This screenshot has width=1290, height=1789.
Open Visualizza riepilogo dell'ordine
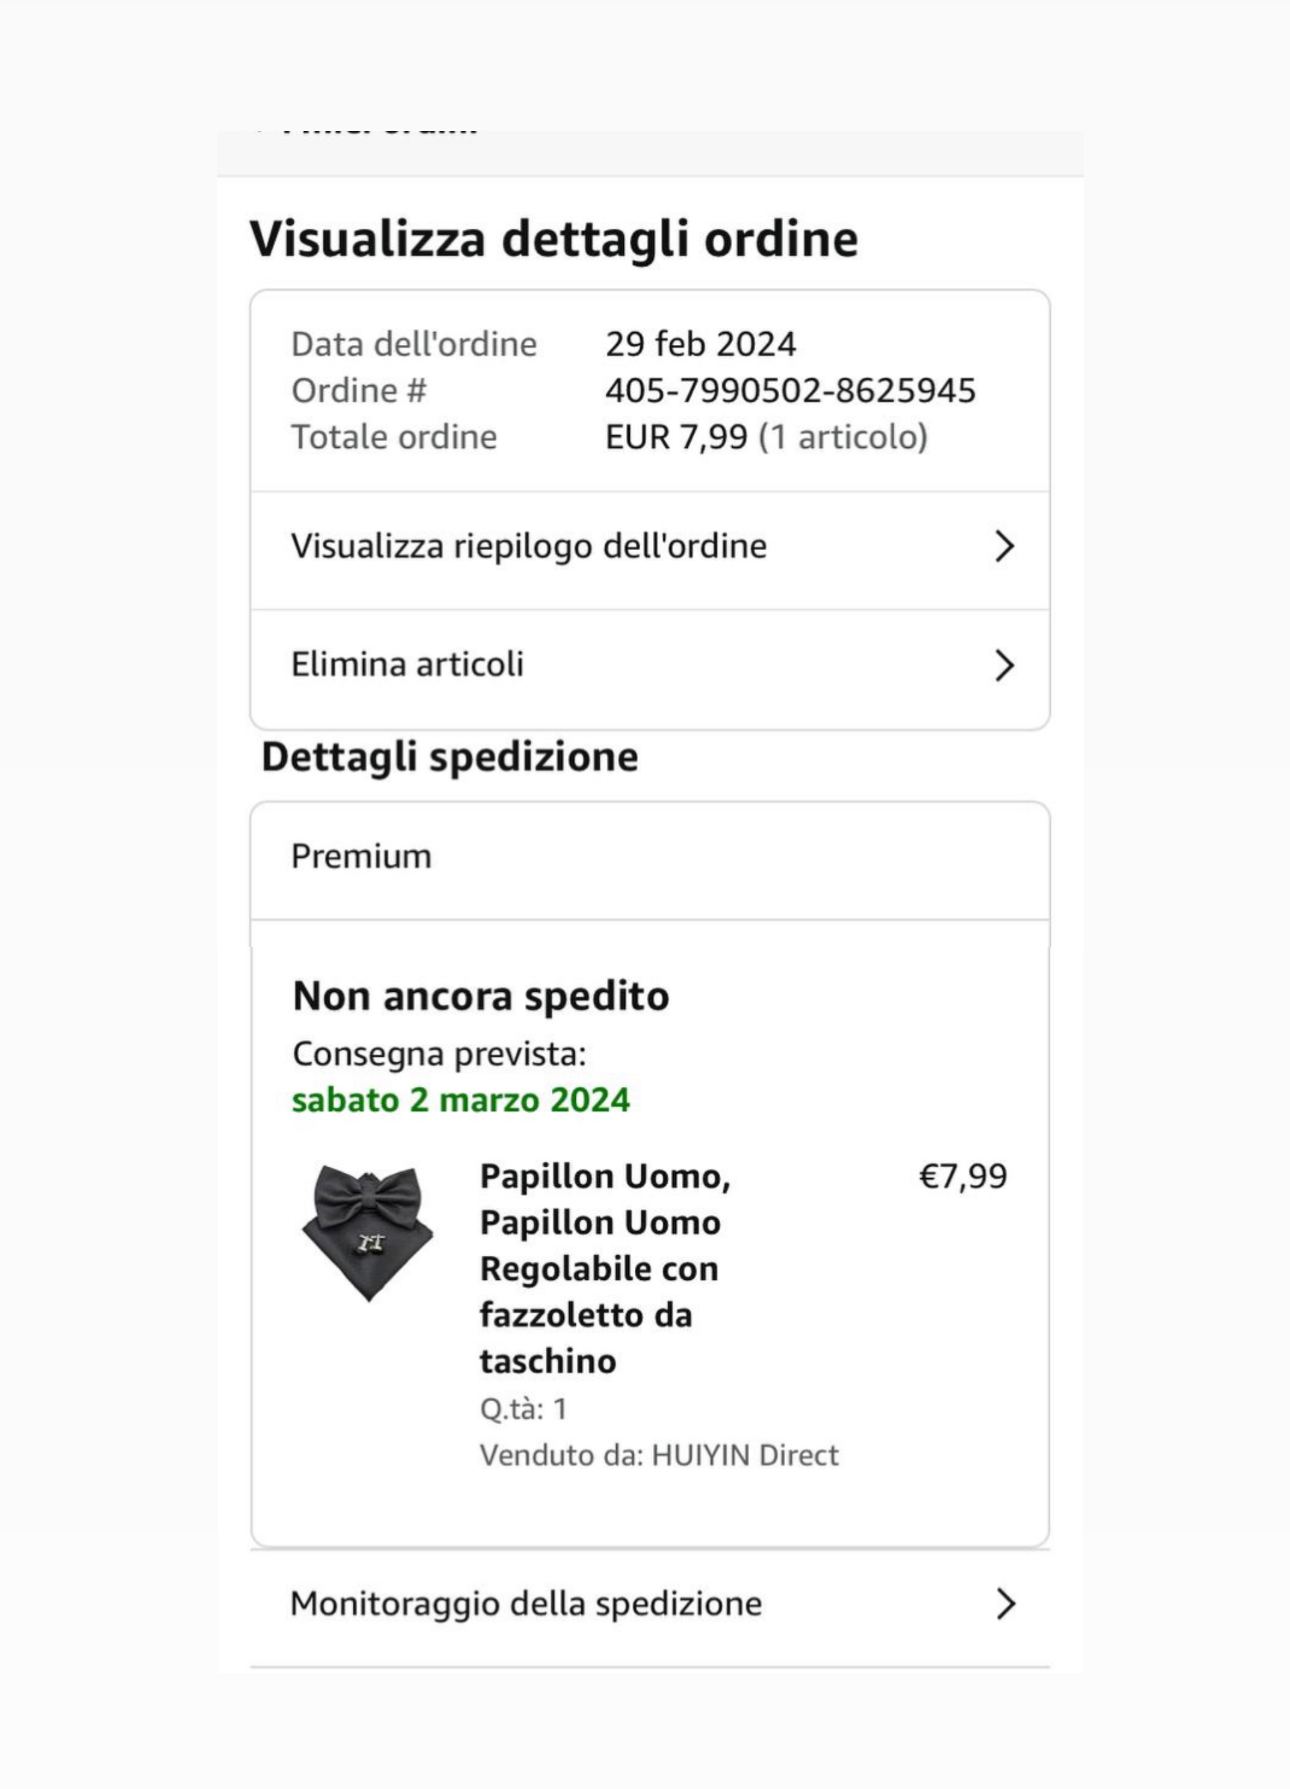(x=529, y=547)
